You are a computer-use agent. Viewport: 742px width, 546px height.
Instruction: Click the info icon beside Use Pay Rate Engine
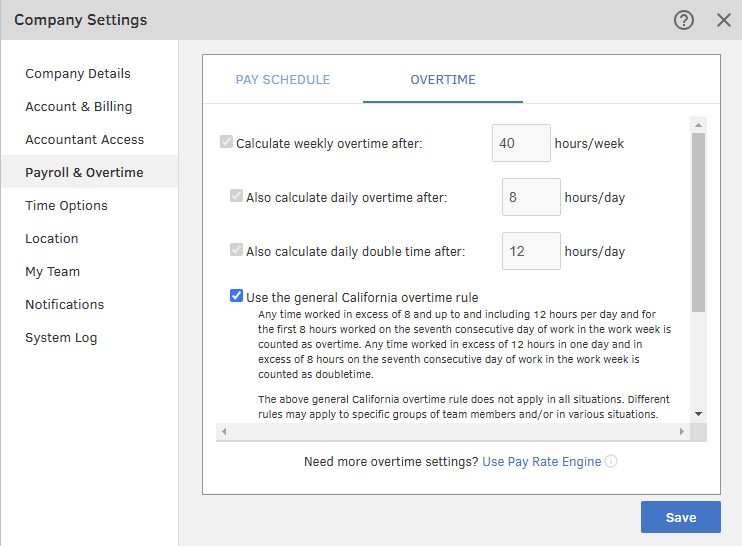pyautogui.click(x=611, y=461)
